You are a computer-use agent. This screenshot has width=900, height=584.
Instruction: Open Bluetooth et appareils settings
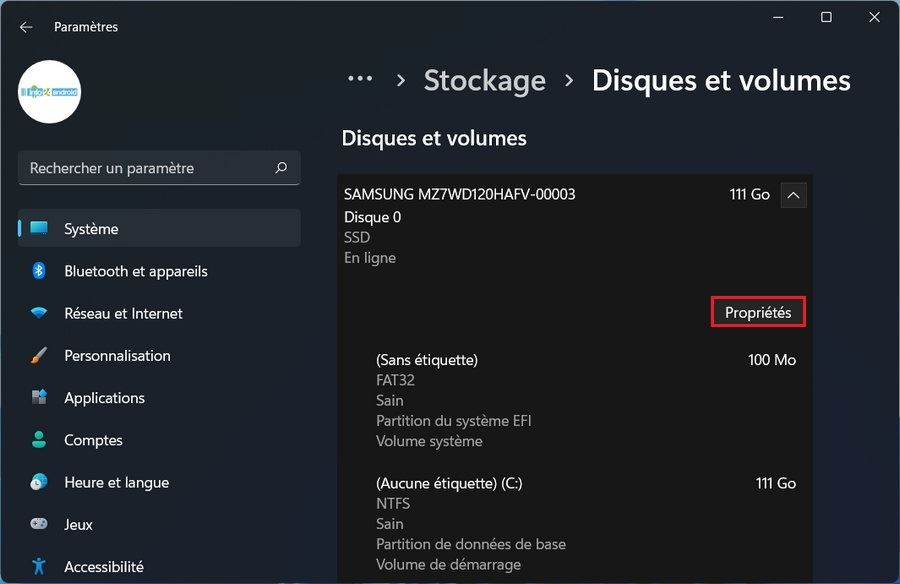click(x=135, y=271)
